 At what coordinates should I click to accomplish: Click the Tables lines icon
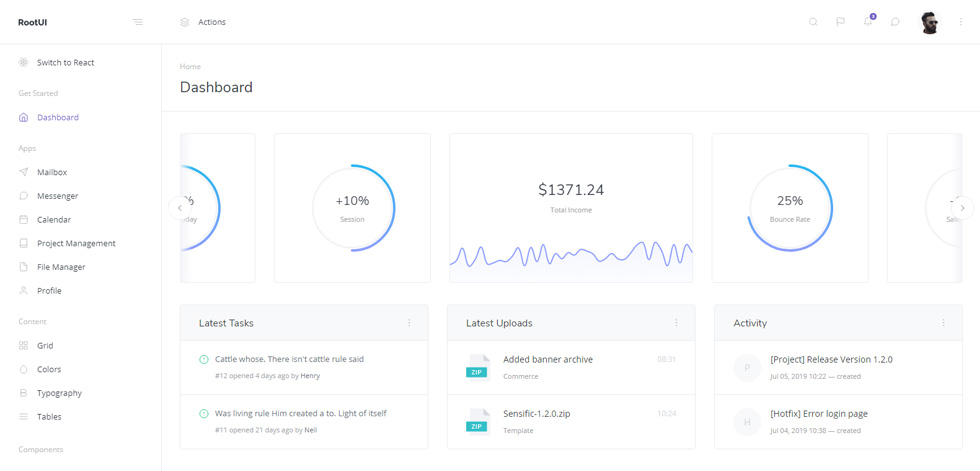coord(24,417)
